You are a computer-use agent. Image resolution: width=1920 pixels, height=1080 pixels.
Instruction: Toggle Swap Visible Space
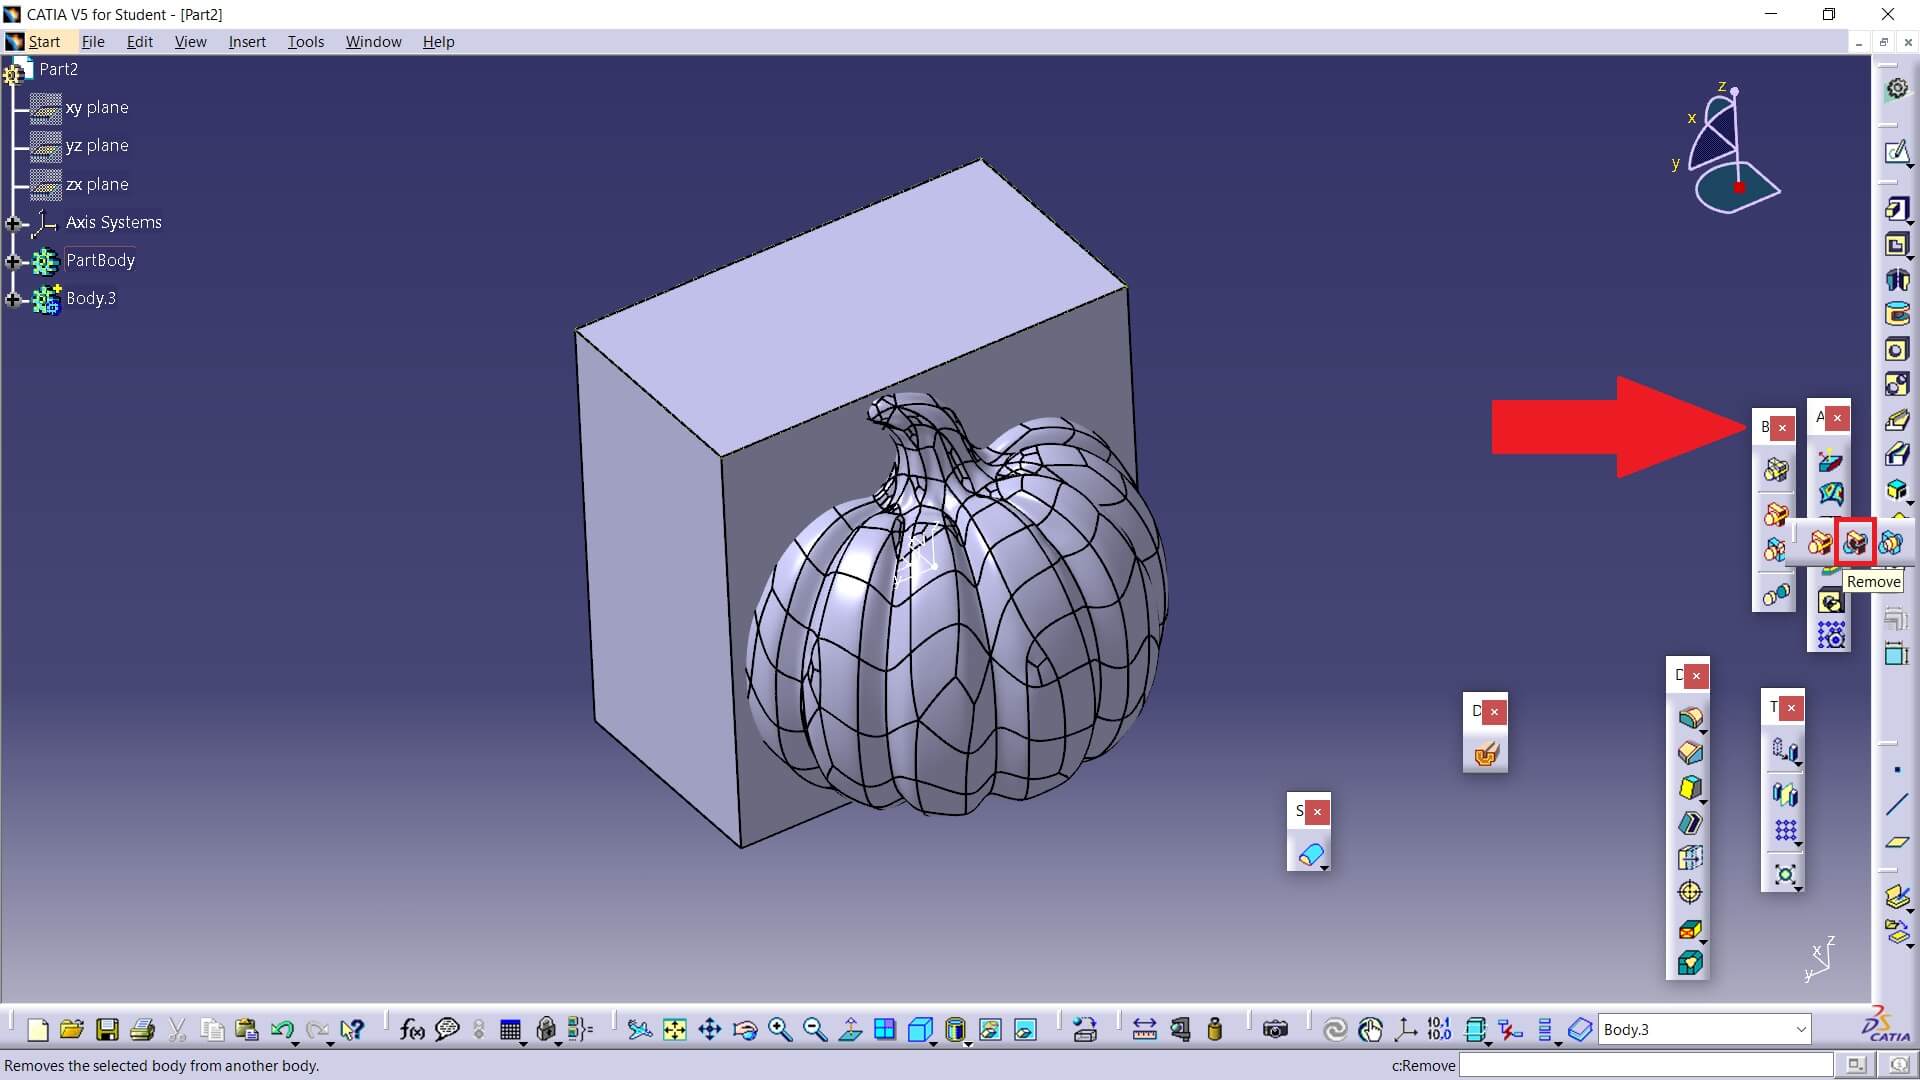click(1025, 1029)
